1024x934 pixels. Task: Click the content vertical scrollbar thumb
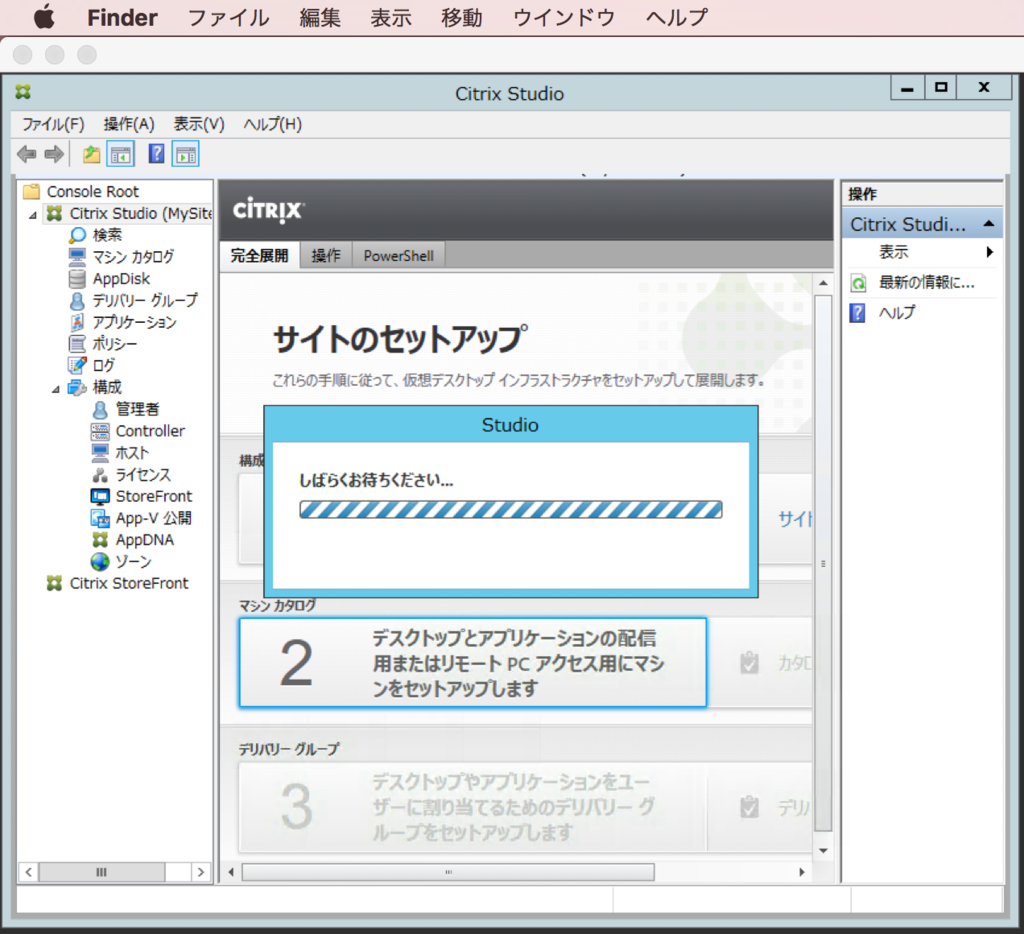click(x=823, y=563)
